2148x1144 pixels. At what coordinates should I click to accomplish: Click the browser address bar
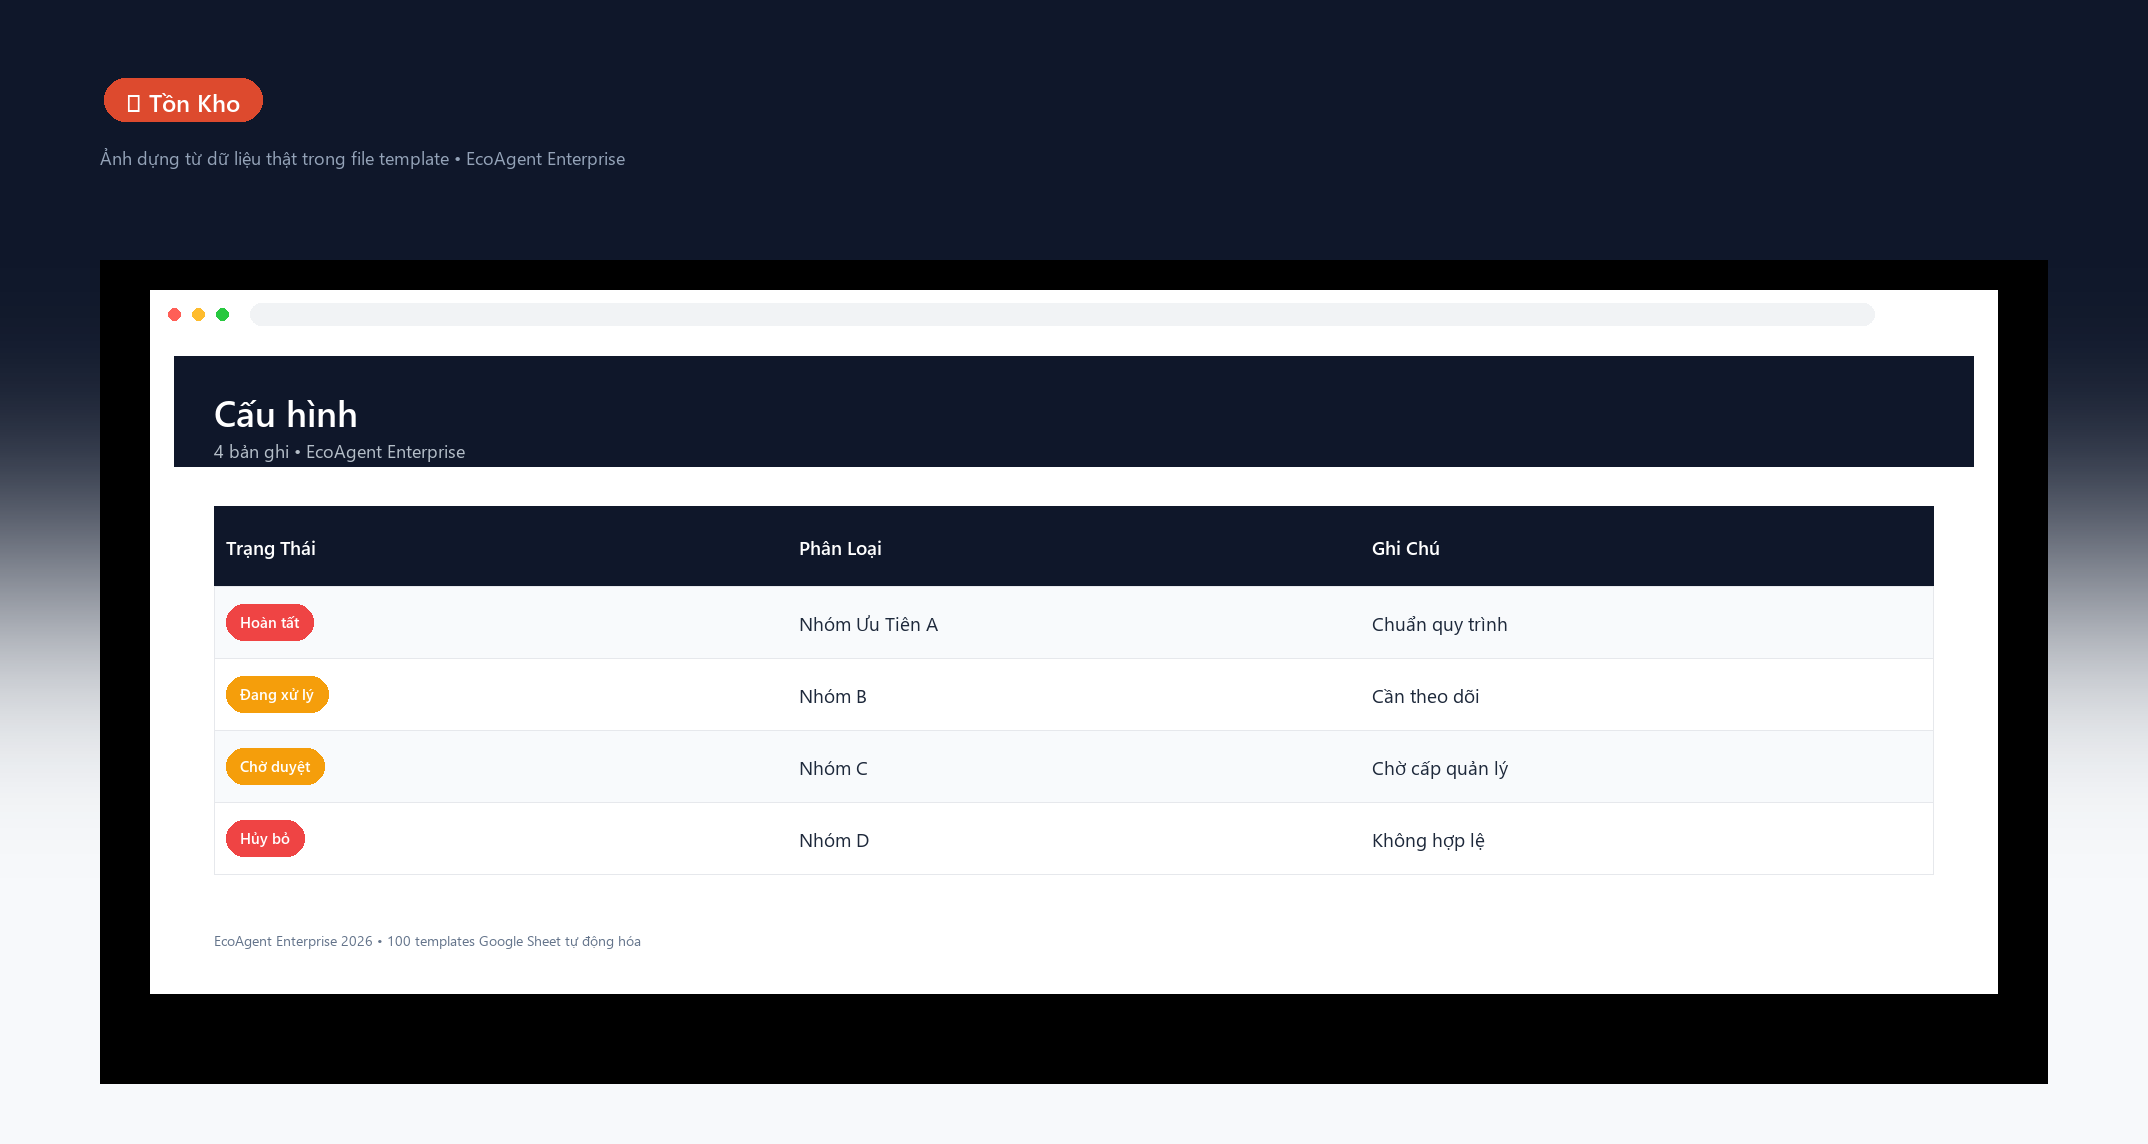(x=1062, y=315)
